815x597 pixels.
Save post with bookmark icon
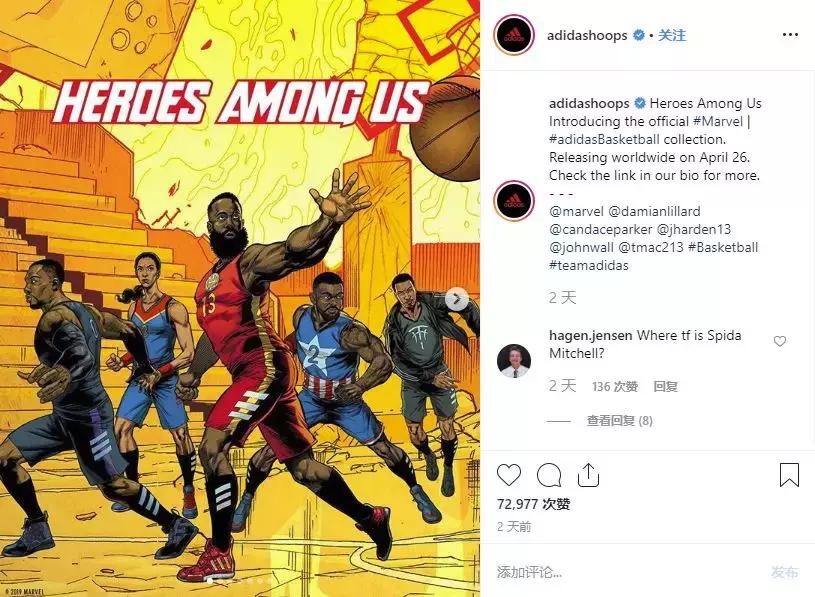[789, 475]
